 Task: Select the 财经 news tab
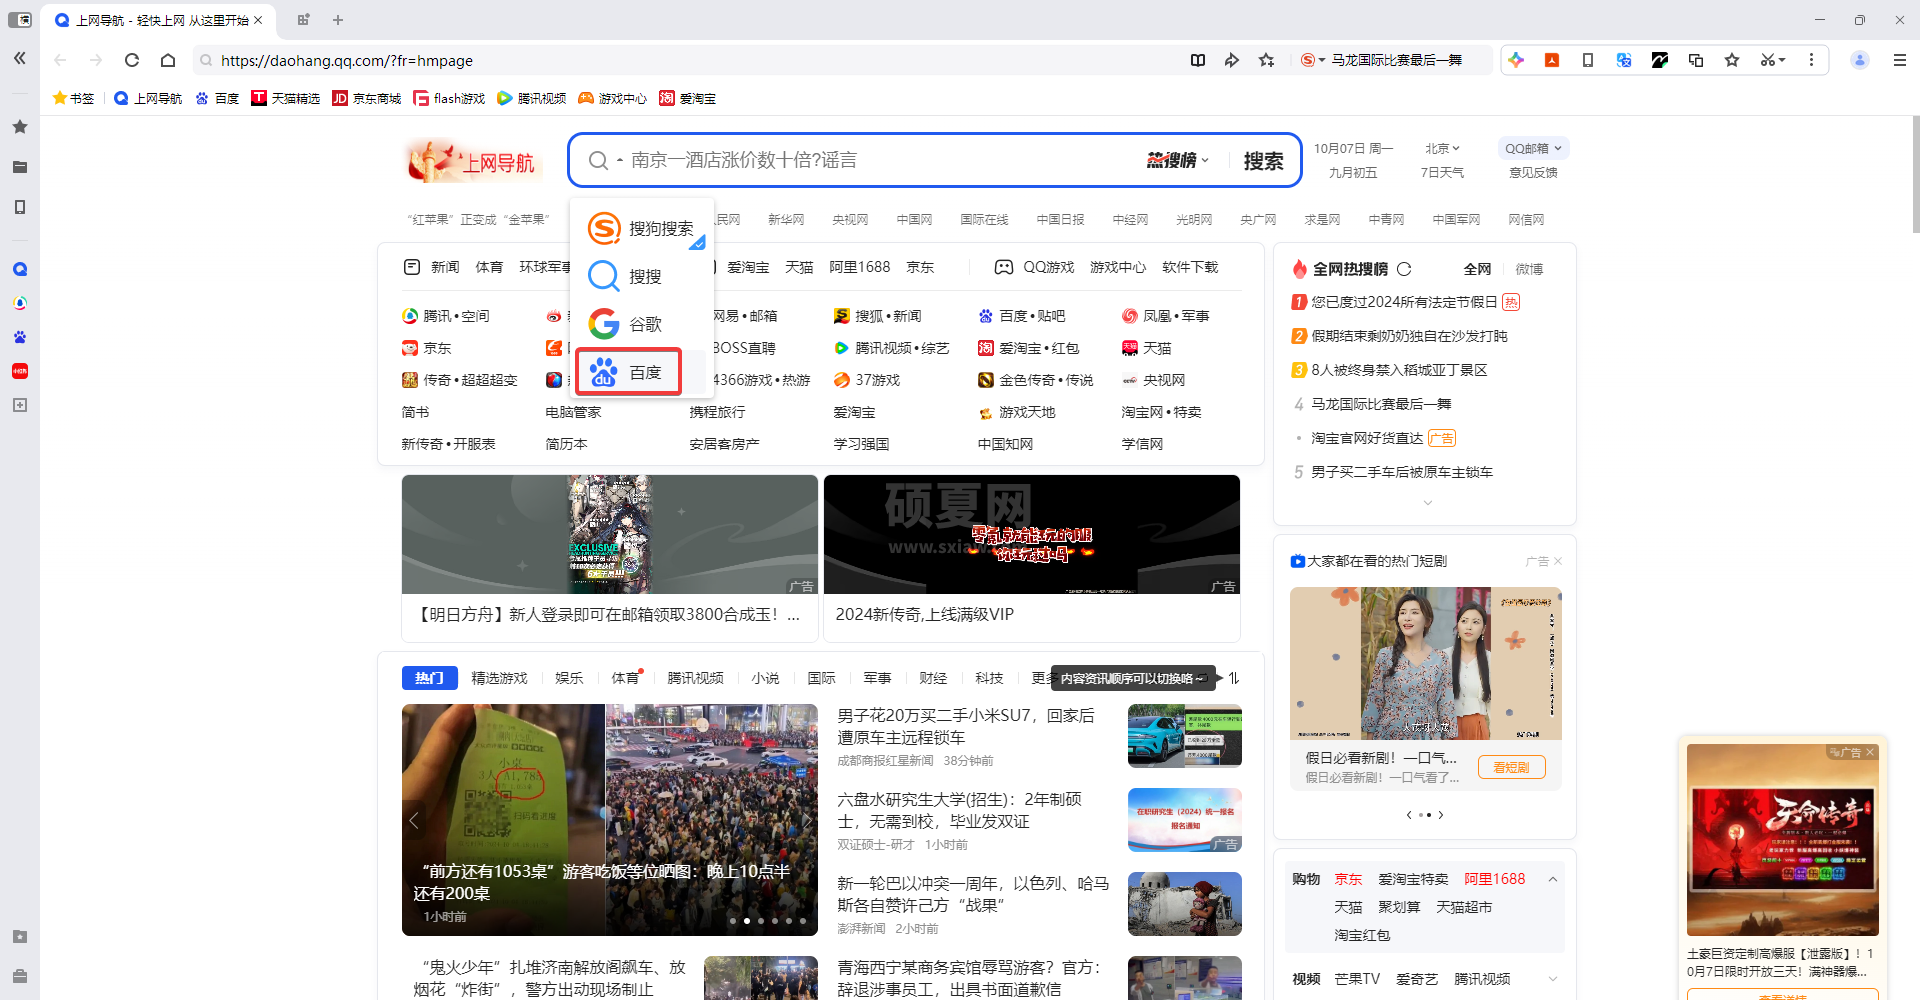(933, 678)
